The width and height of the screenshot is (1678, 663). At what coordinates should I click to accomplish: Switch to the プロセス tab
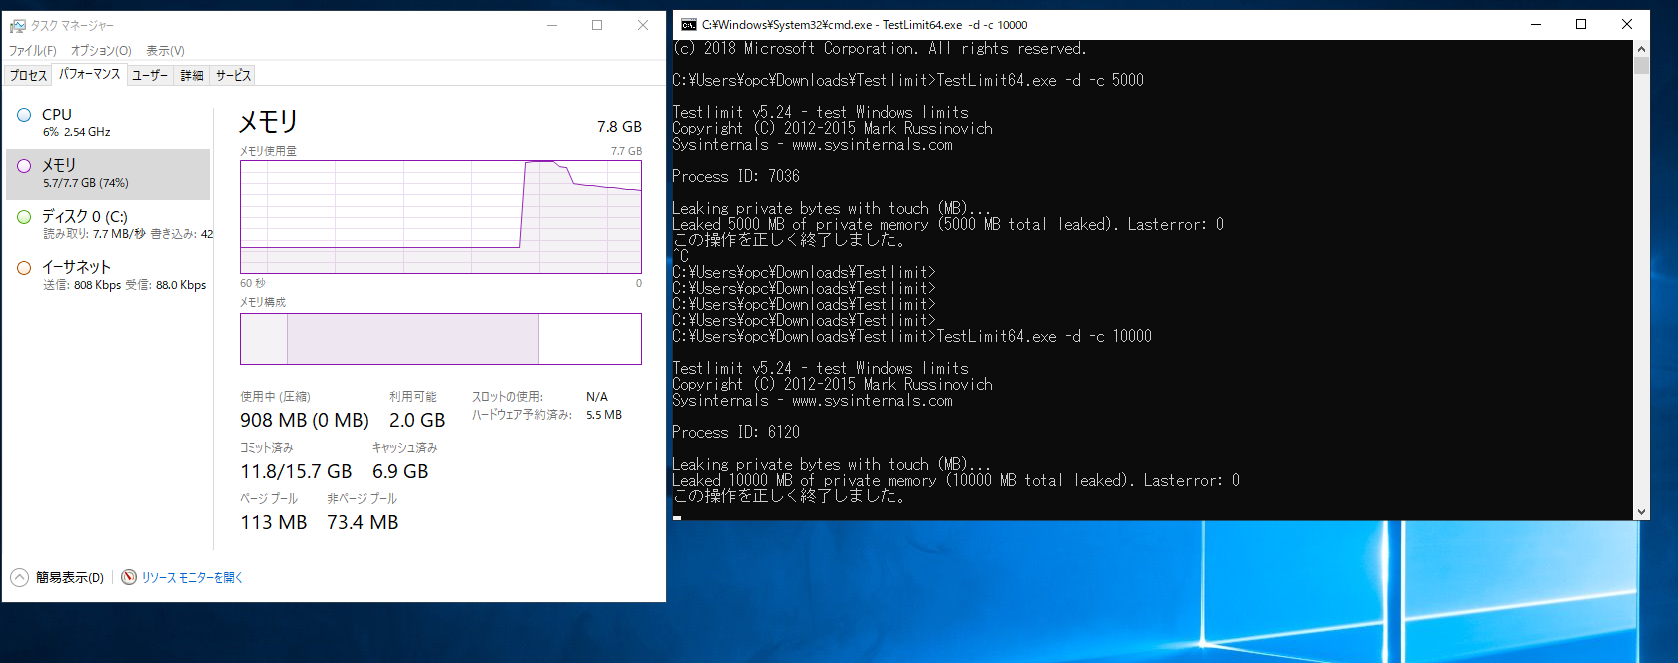coord(28,75)
